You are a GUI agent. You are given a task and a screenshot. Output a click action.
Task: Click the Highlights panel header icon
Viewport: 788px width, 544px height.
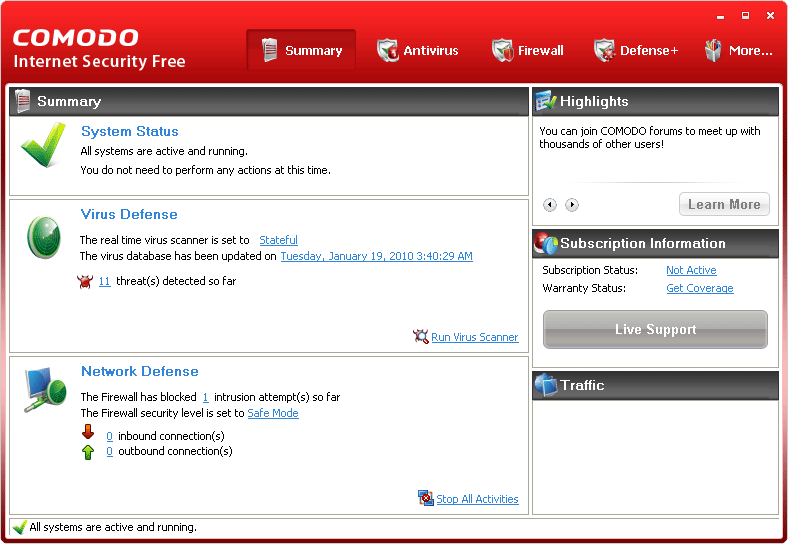546,101
